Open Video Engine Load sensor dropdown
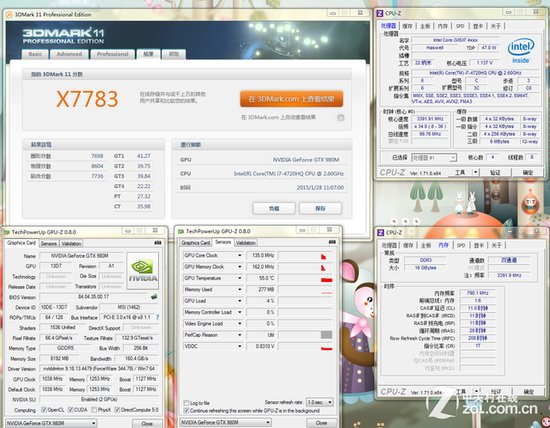The height and width of the screenshot is (428, 550). click(x=240, y=323)
